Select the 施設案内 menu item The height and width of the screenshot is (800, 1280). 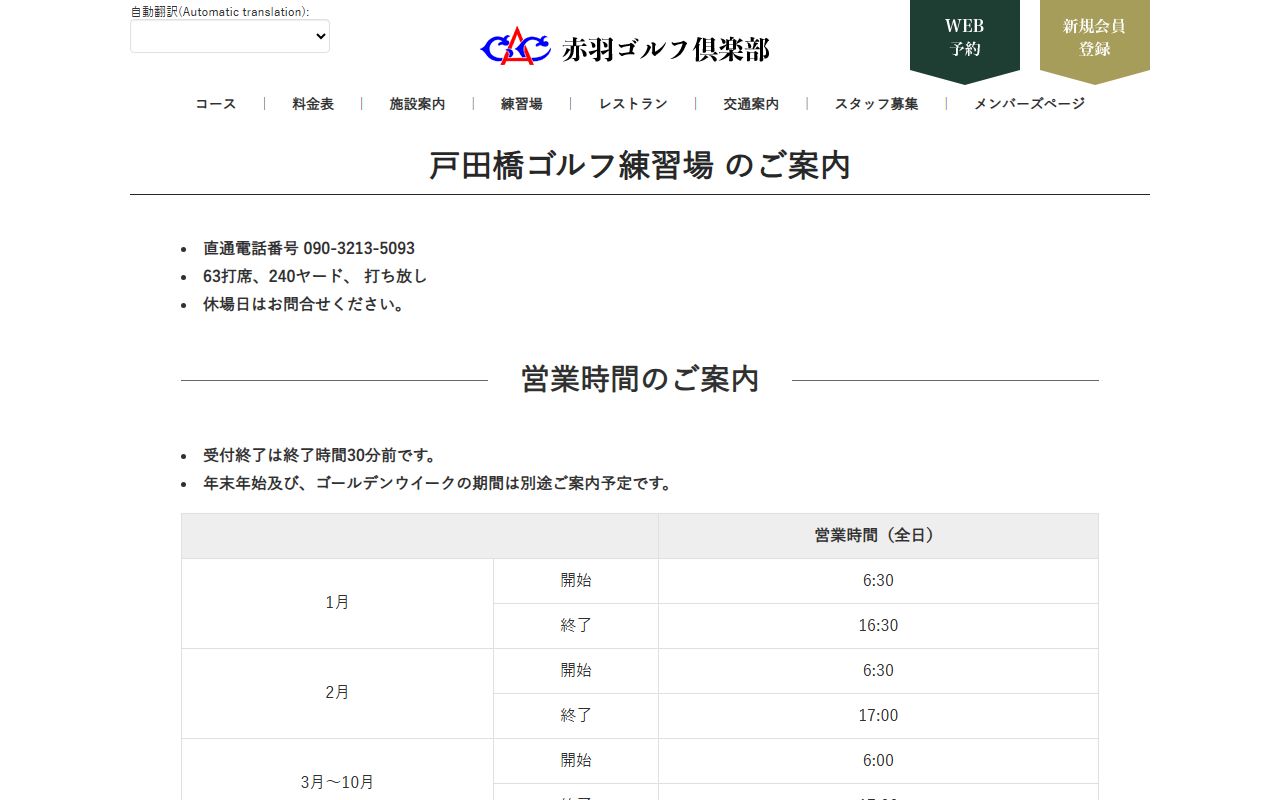click(x=417, y=104)
